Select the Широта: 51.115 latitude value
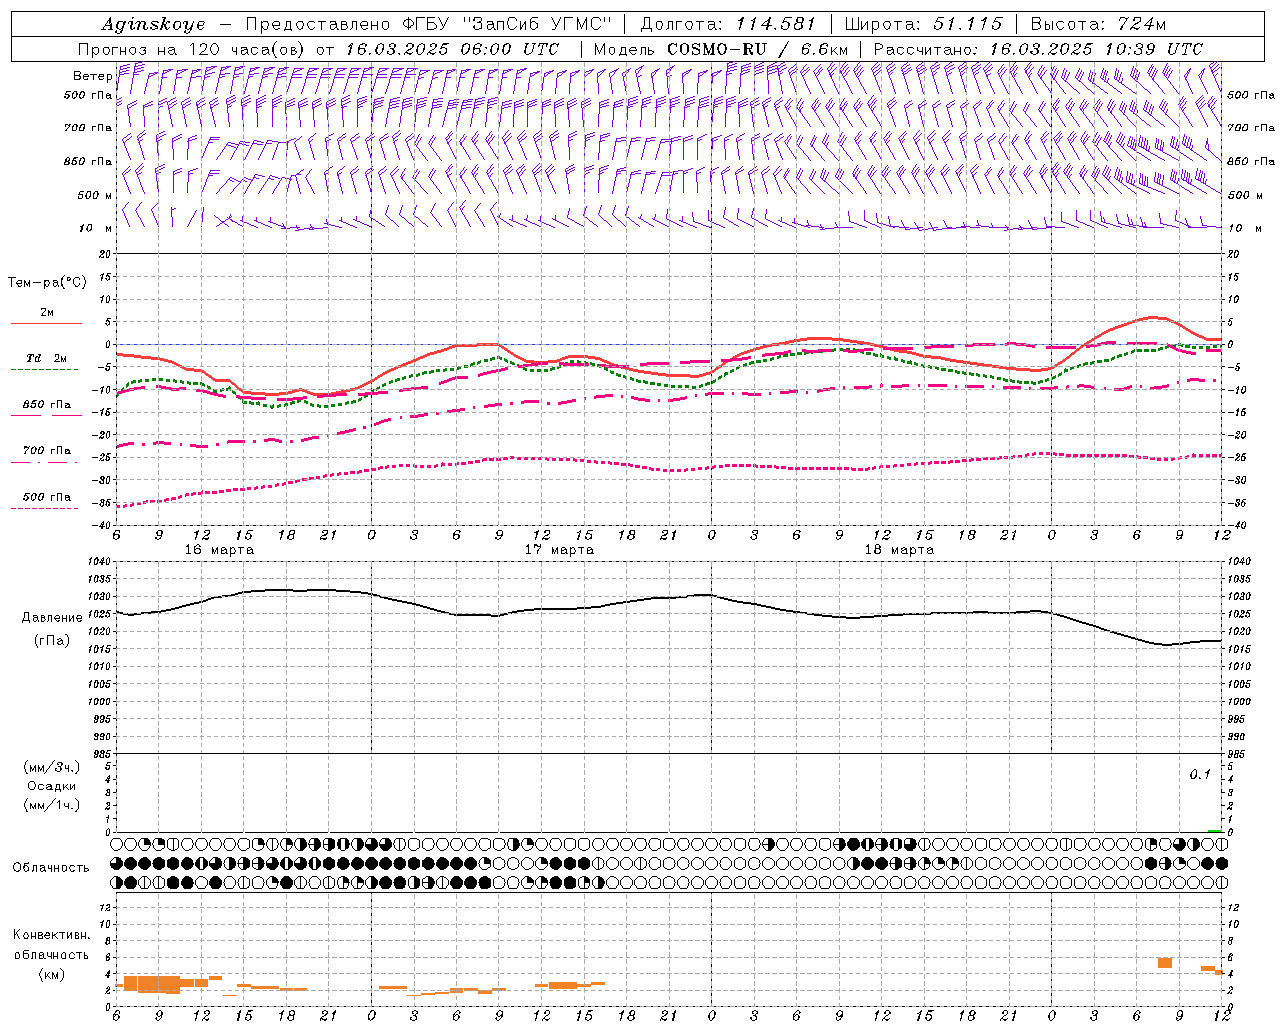 tap(923, 24)
